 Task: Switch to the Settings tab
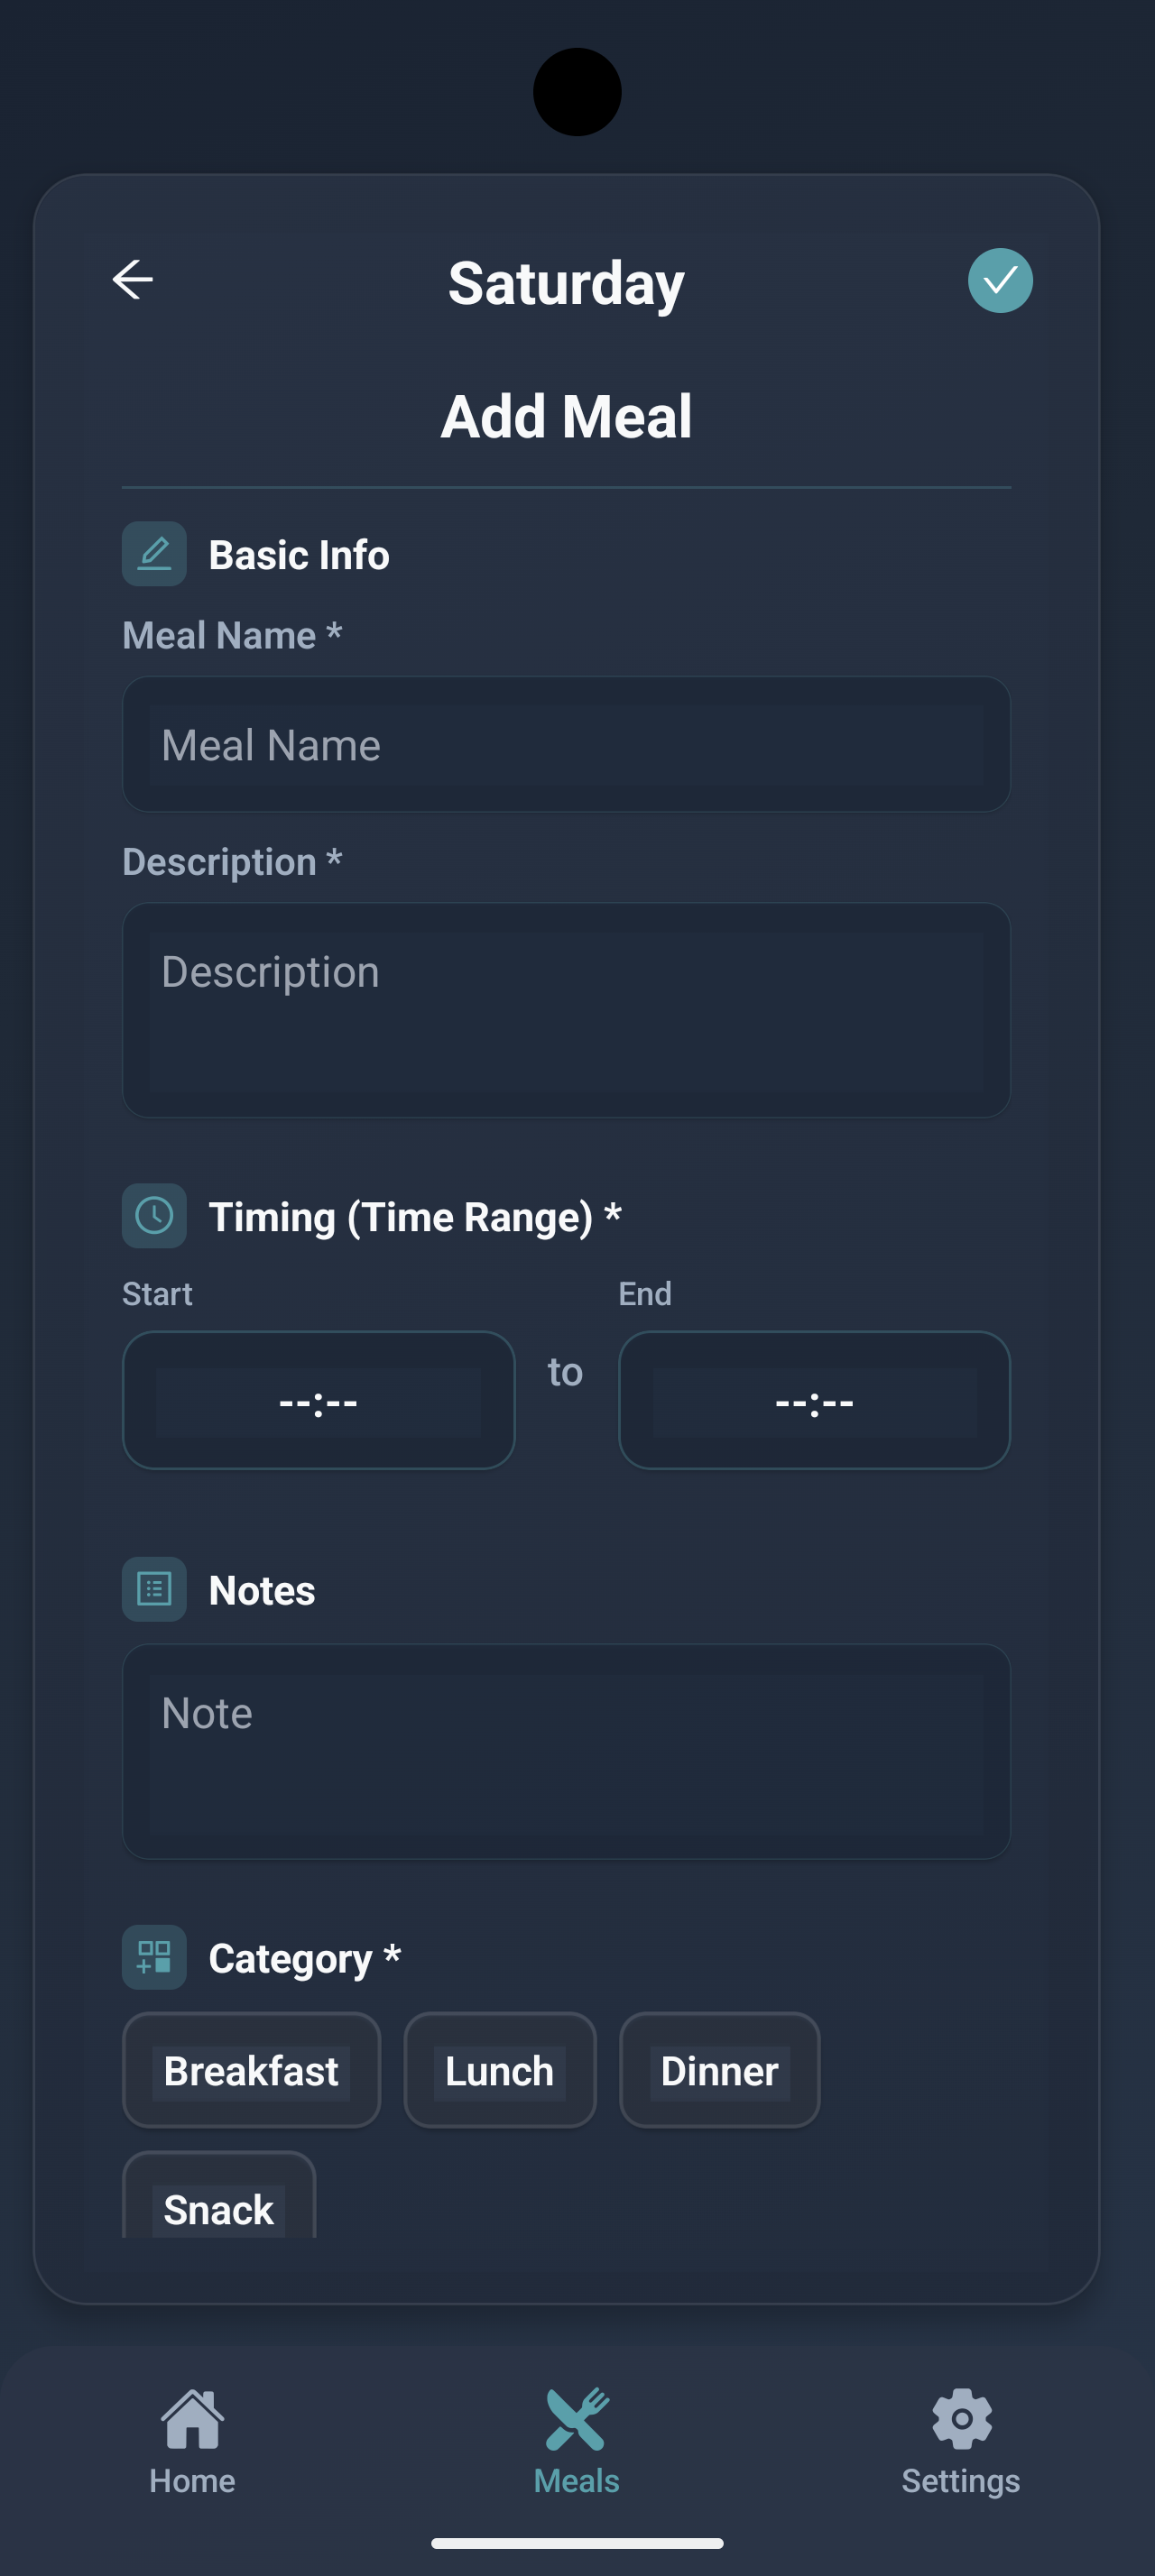click(960, 2440)
